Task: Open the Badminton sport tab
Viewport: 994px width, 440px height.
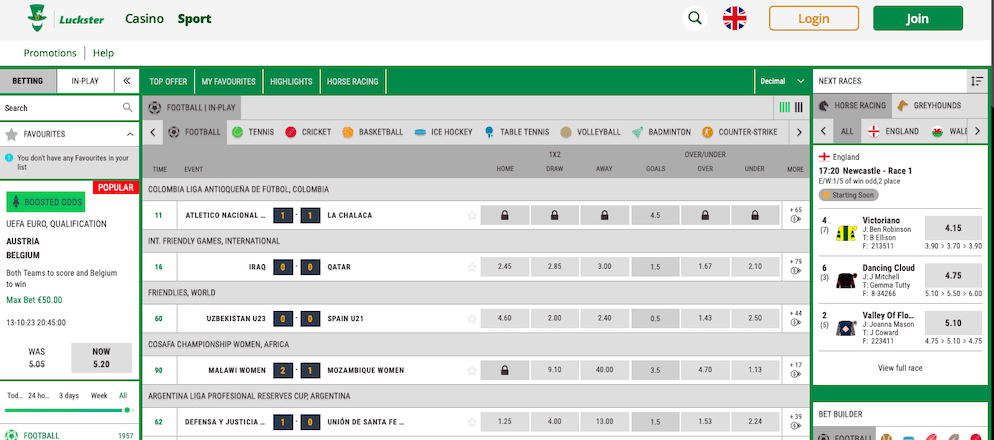Action: click(662, 132)
